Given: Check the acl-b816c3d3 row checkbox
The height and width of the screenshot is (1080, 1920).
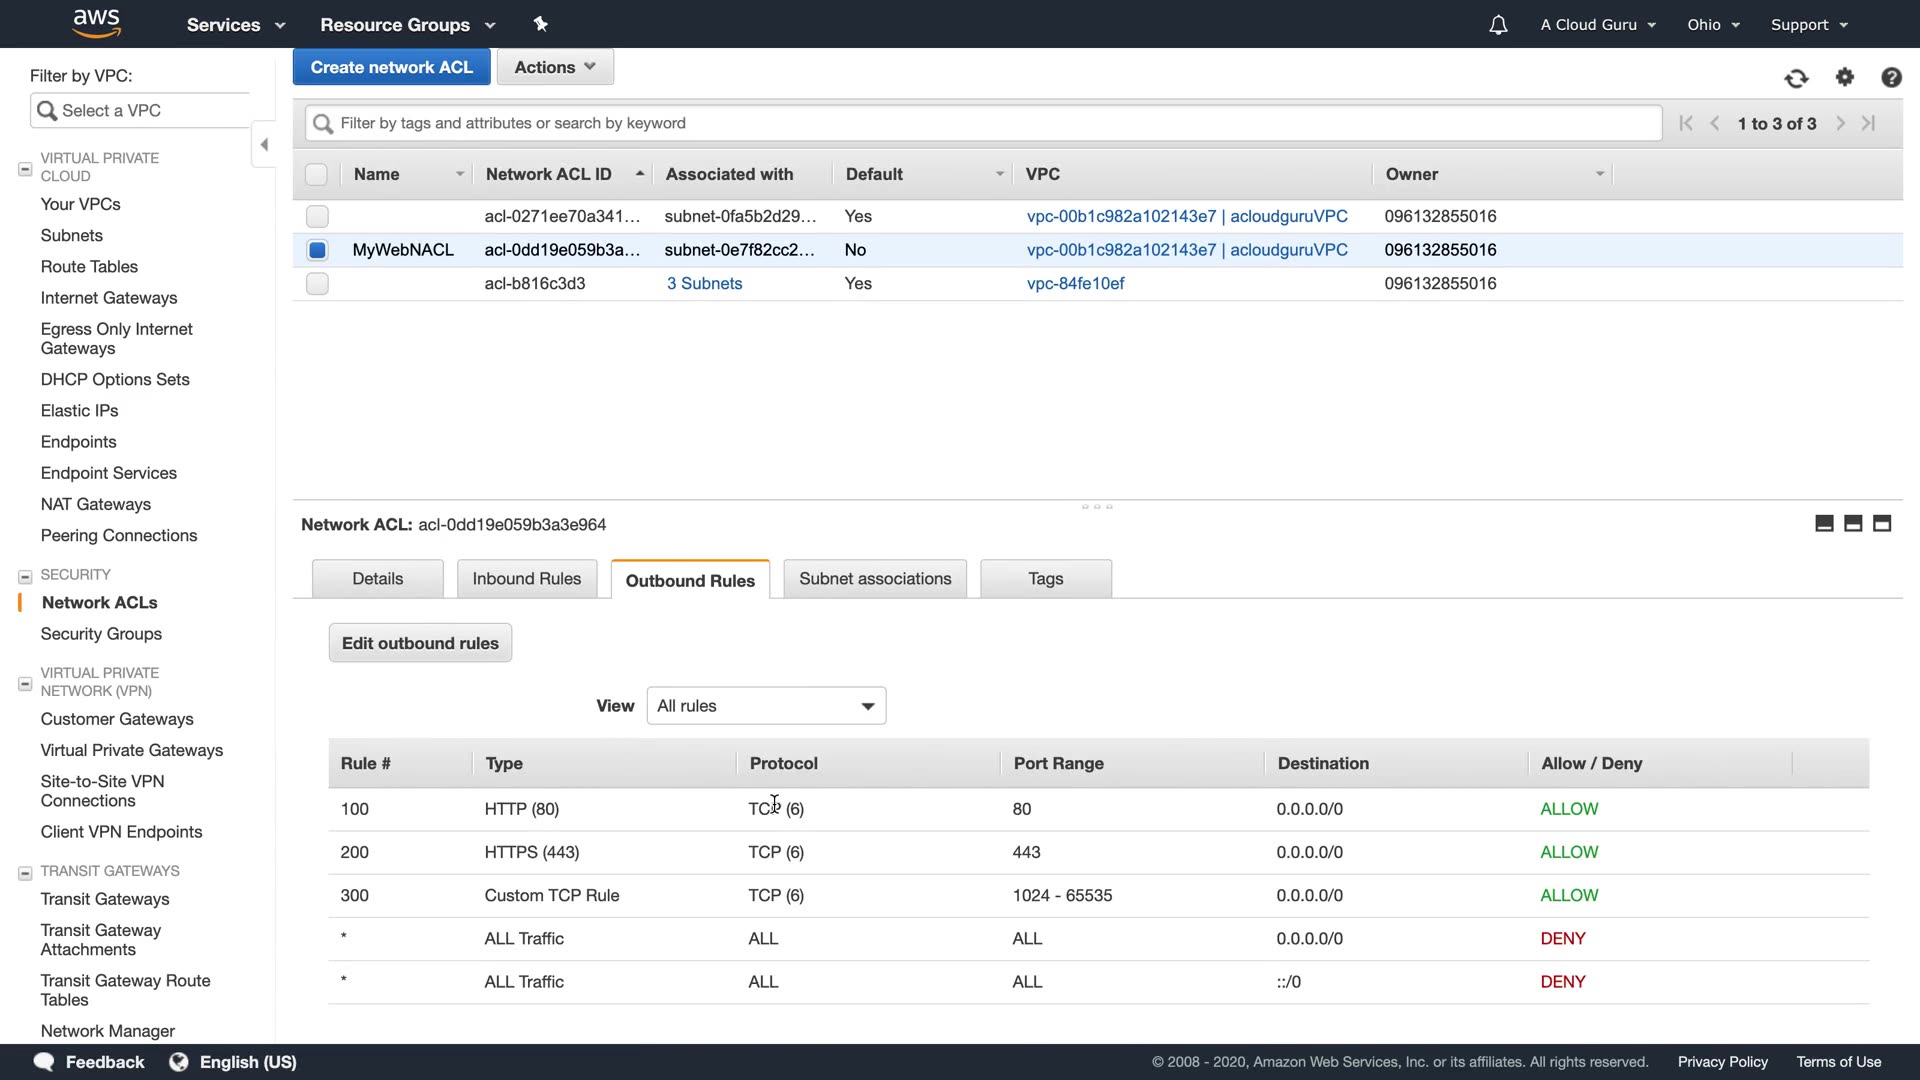Looking at the screenshot, I should click(317, 284).
